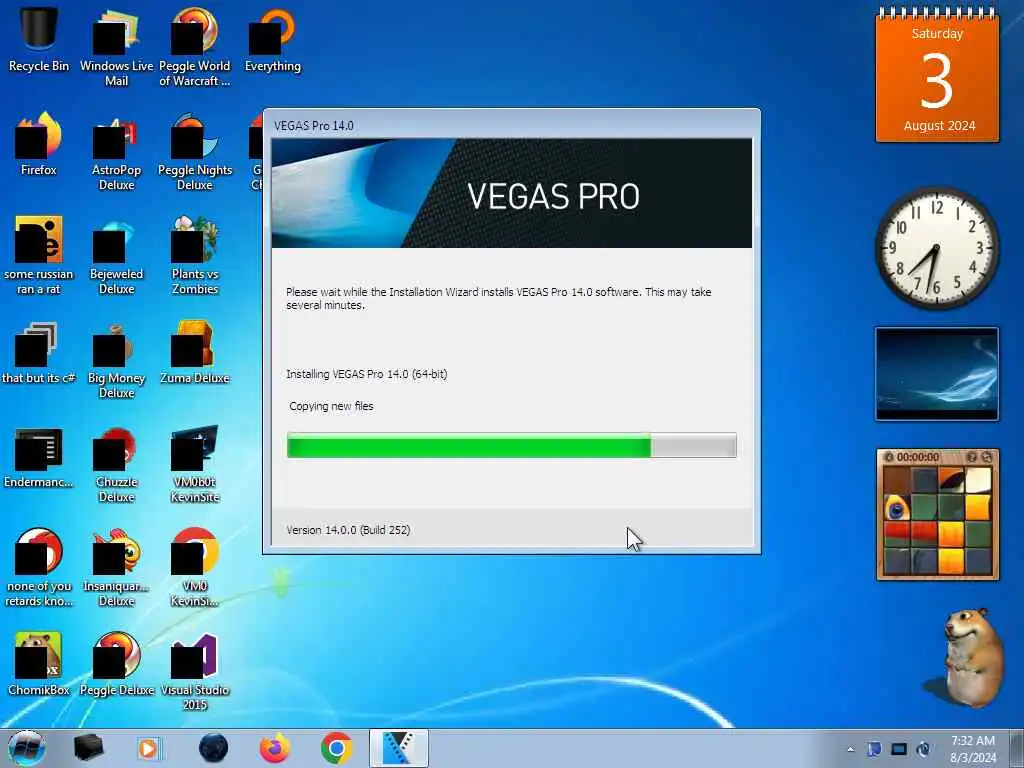This screenshot has width=1024, height=768.
Task: Show hidden system tray icons
Action: pyautogui.click(x=850, y=749)
